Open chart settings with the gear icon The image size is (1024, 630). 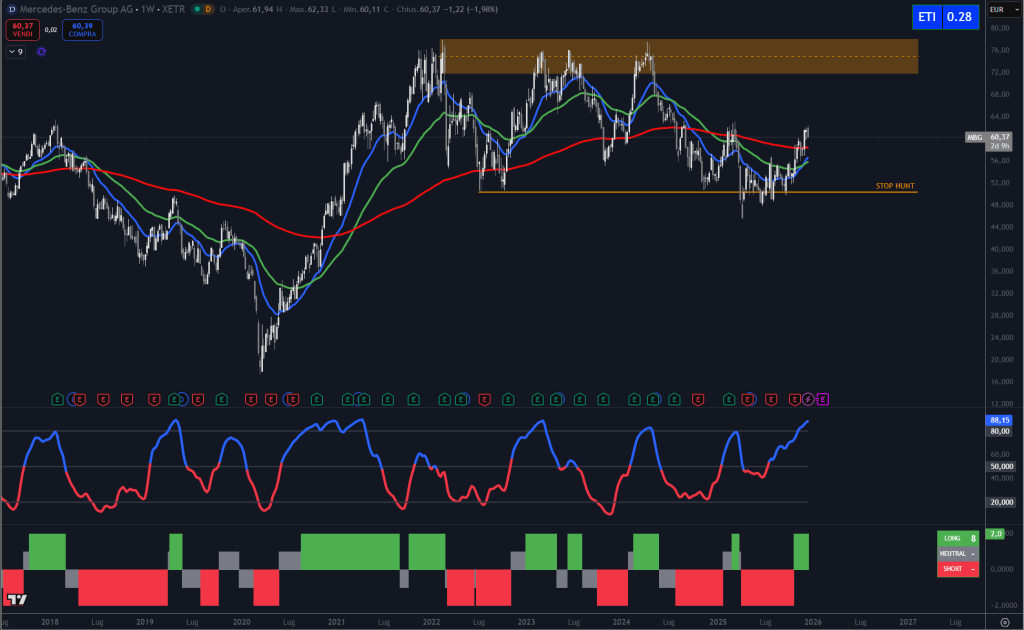click(1005, 621)
